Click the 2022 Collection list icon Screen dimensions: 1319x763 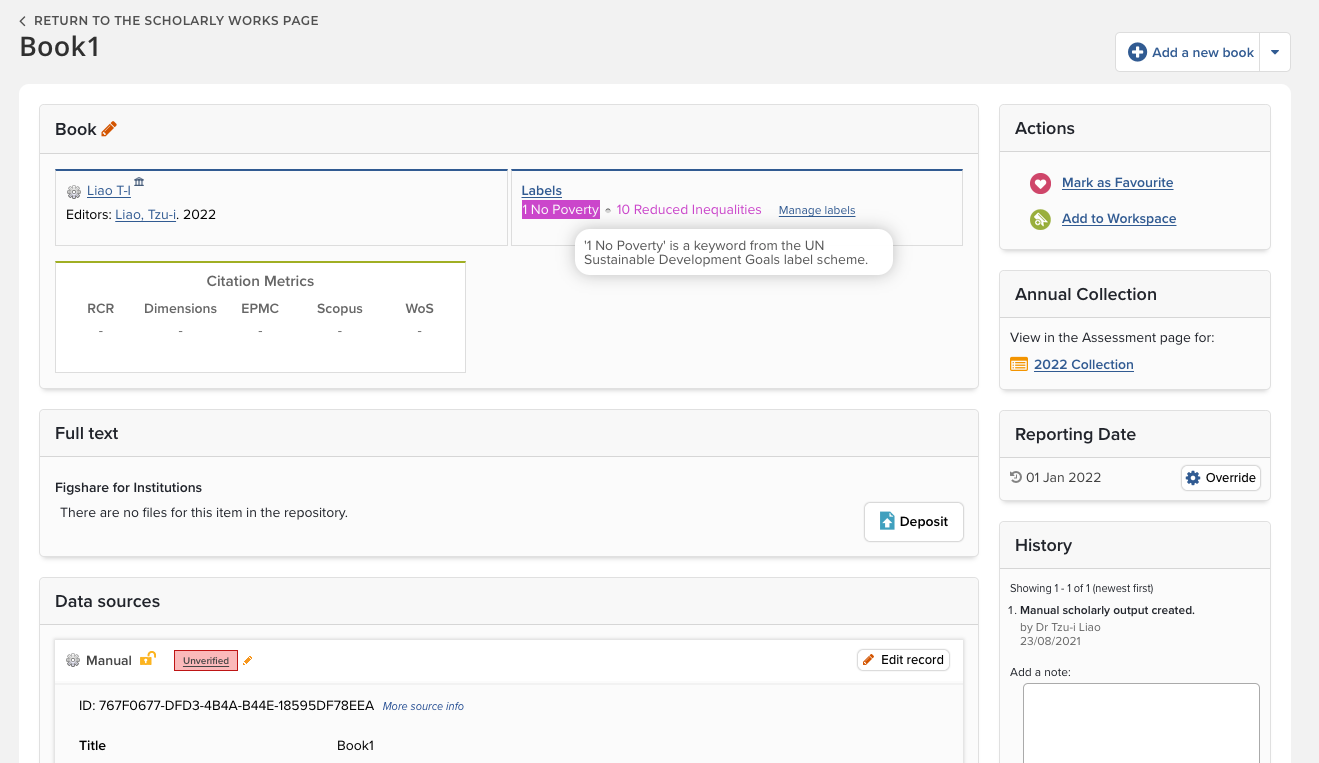tap(1018, 365)
